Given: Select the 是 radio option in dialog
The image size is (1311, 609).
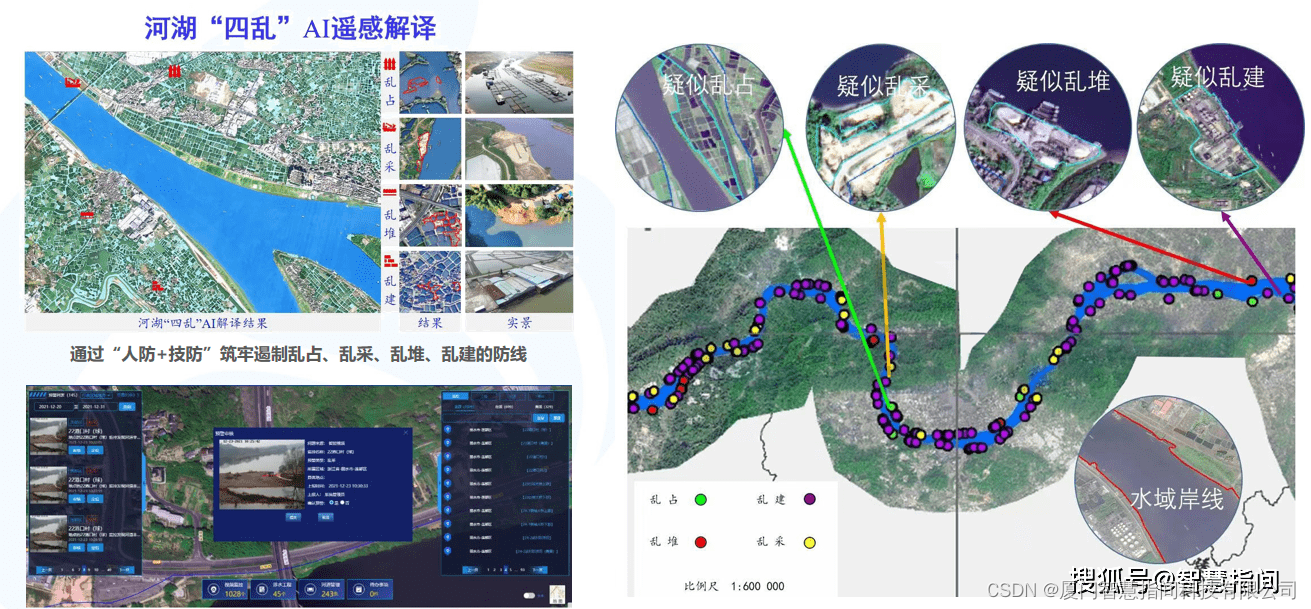Looking at the screenshot, I should (331, 502).
